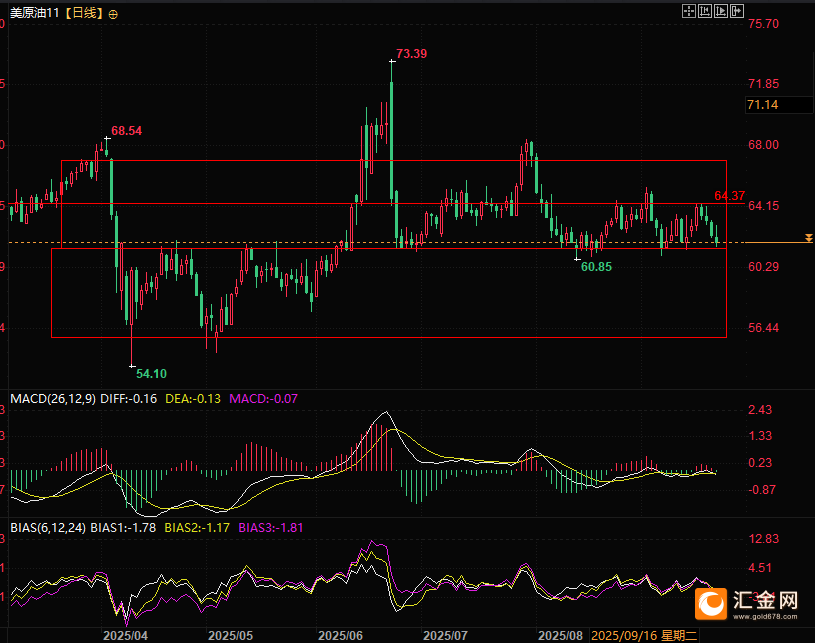815x643 pixels.
Task: Click the jump-to-start chart range icon
Action: [704, 12]
